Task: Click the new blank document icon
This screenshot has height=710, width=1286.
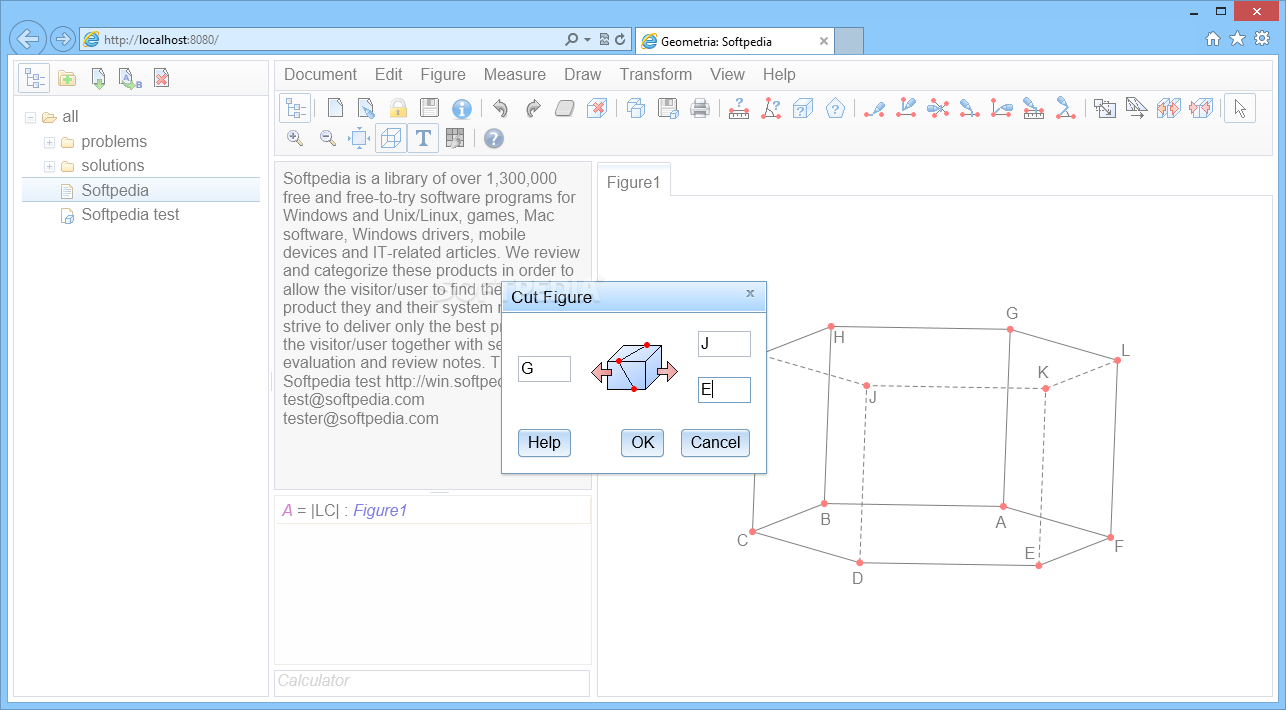Action: 335,108
